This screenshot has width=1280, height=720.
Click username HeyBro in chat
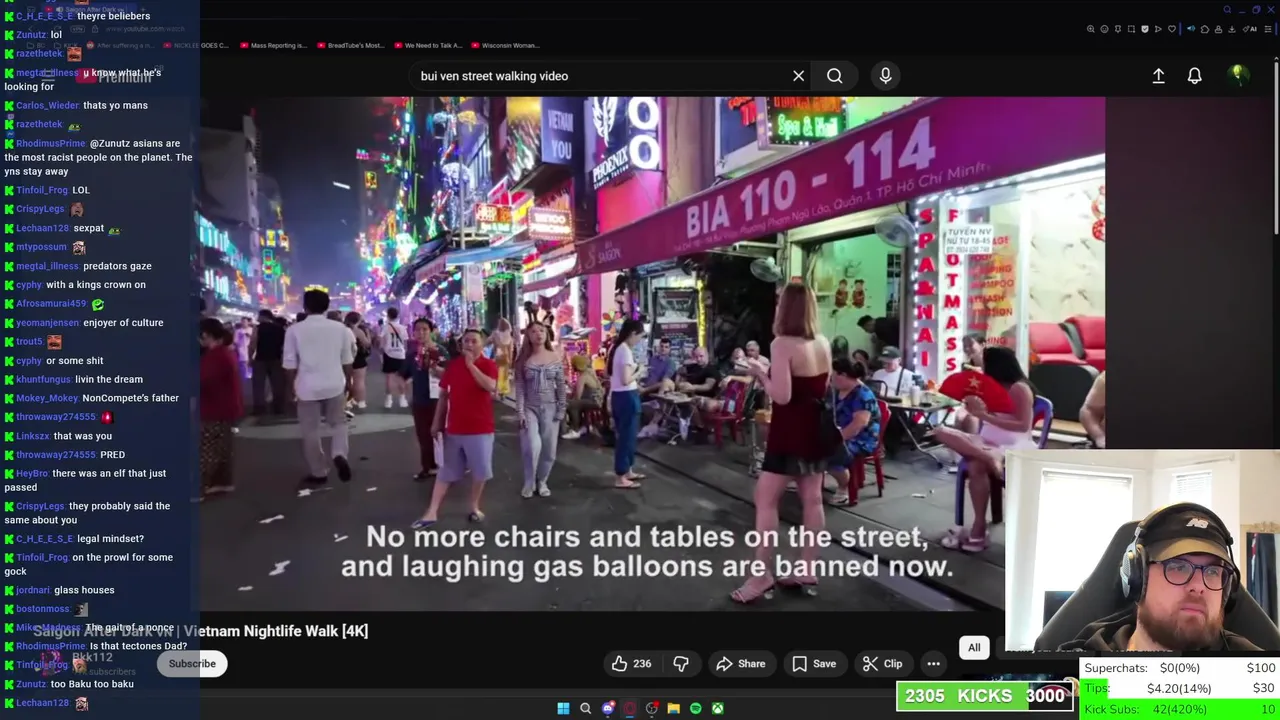point(32,473)
